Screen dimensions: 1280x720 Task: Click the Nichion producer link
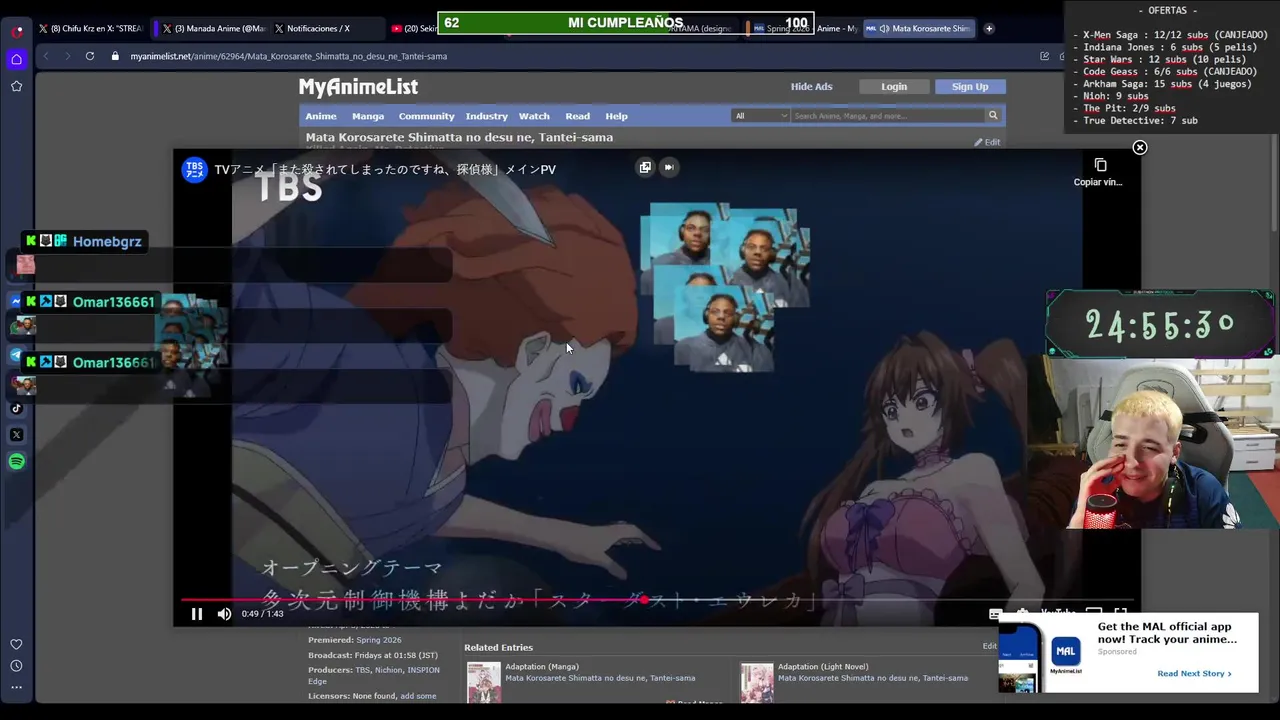388,670
